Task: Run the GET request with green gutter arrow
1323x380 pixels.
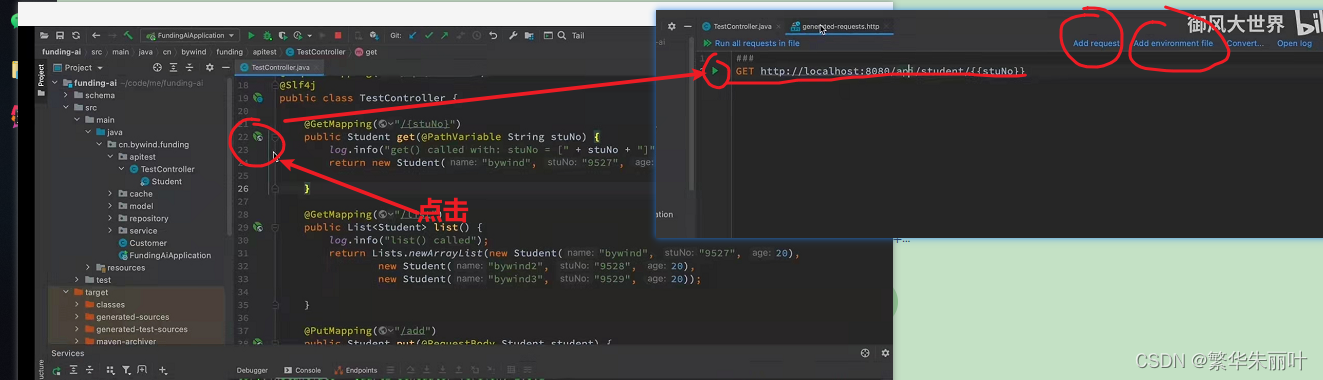Action: (x=714, y=71)
